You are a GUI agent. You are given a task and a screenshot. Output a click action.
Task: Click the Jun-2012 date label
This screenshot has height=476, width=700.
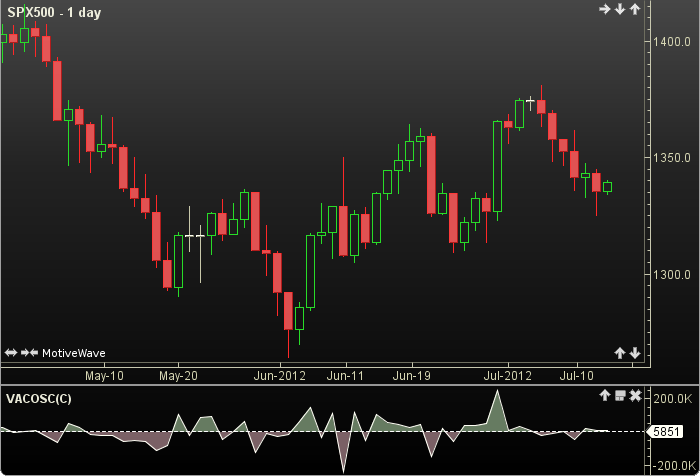279,376
